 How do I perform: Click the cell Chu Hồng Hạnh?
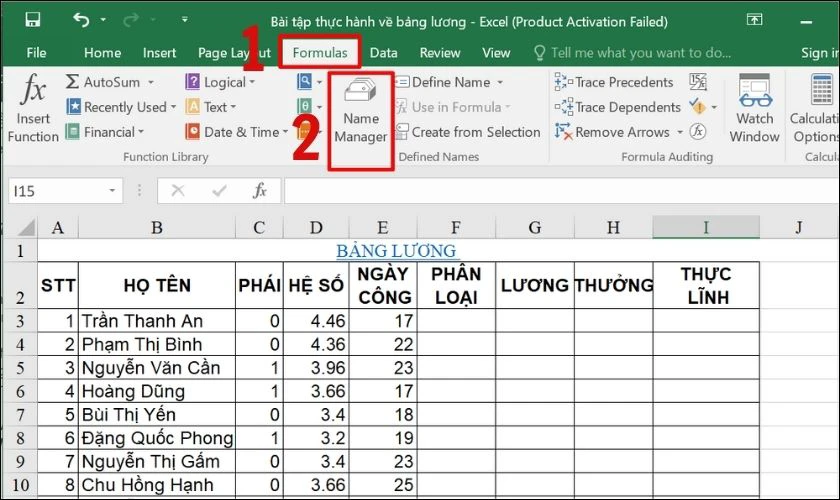pyautogui.click(x=157, y=485)
